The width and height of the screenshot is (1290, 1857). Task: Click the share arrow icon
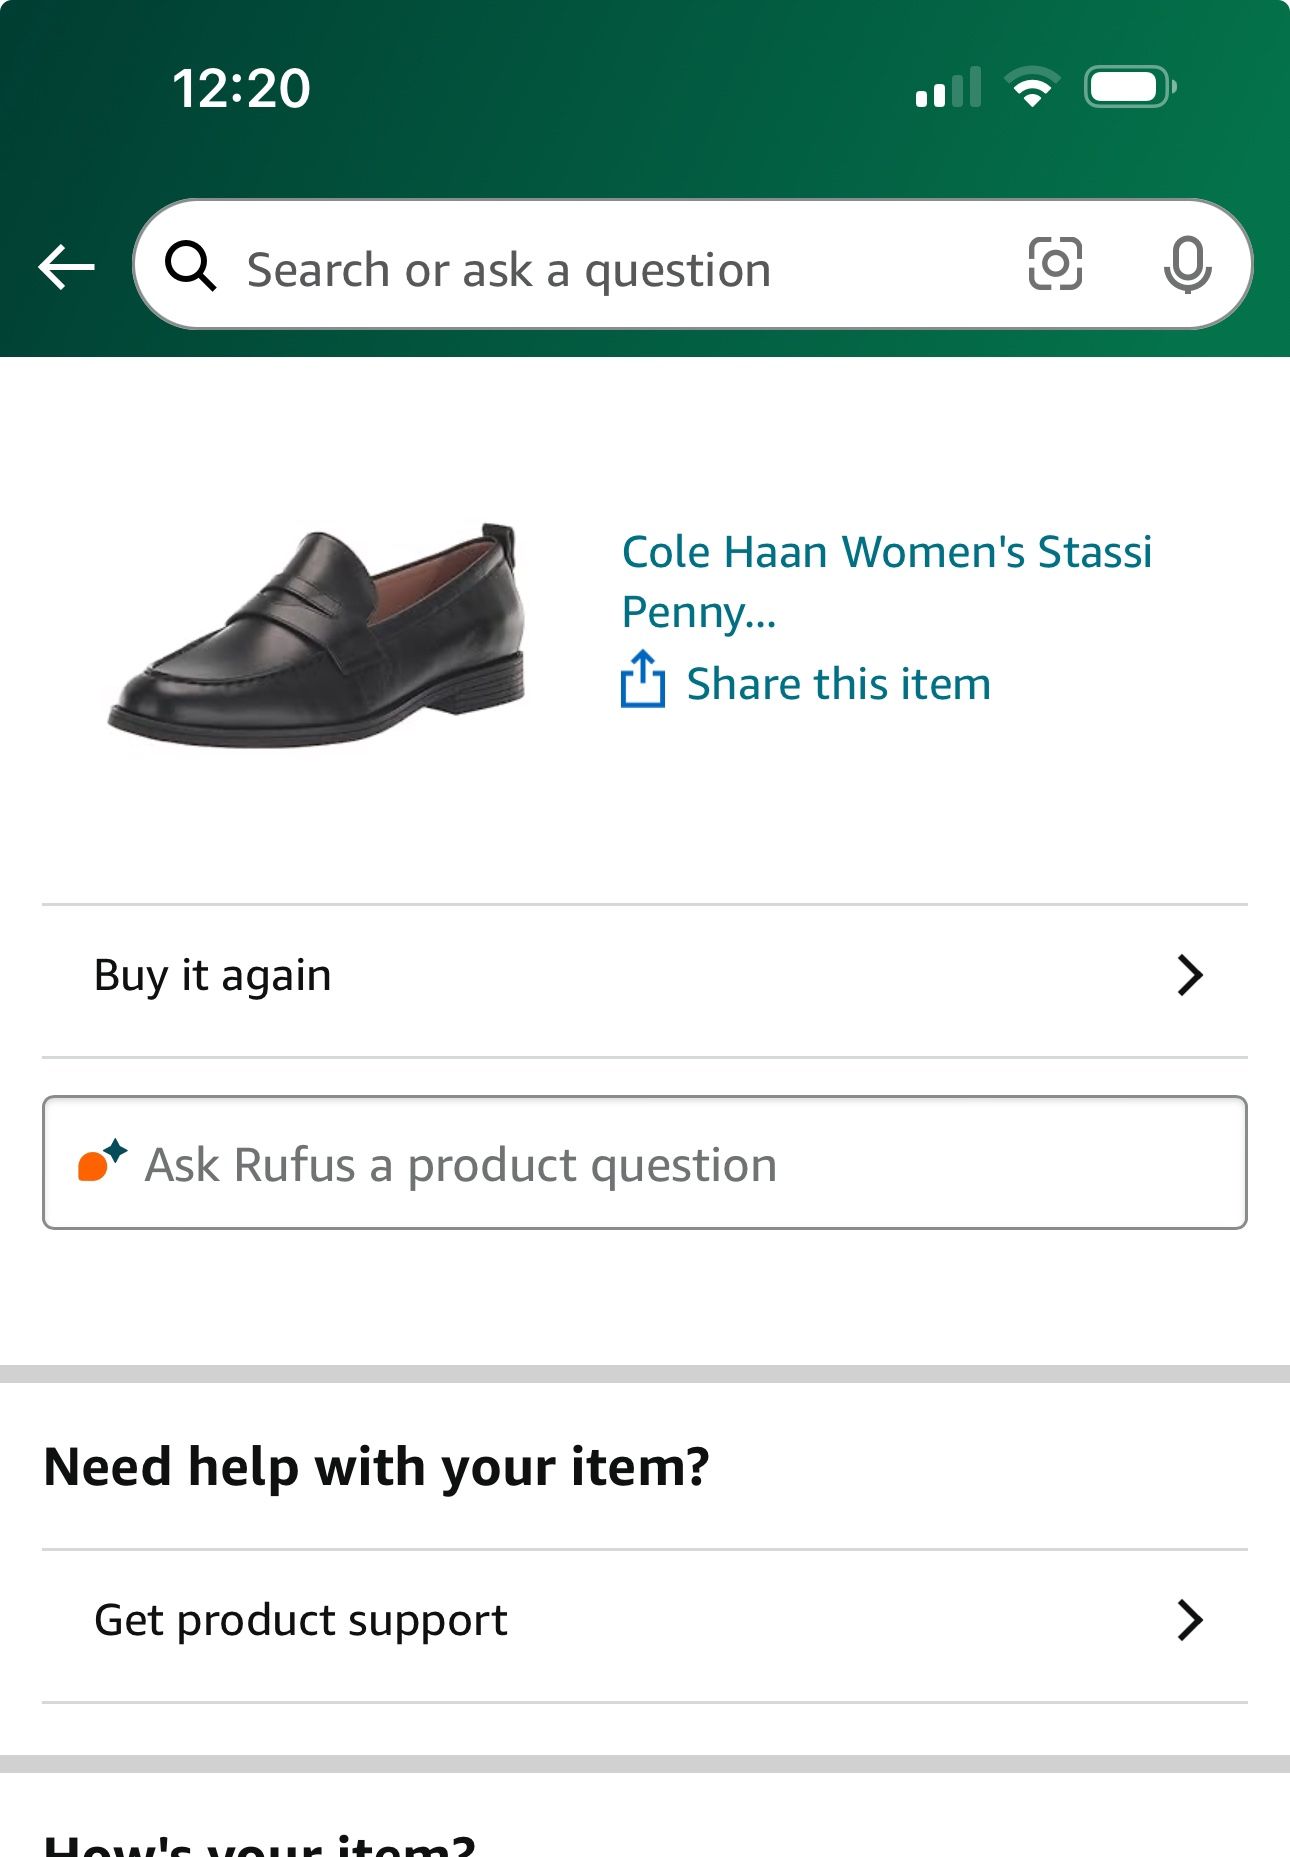pos(643,680)
